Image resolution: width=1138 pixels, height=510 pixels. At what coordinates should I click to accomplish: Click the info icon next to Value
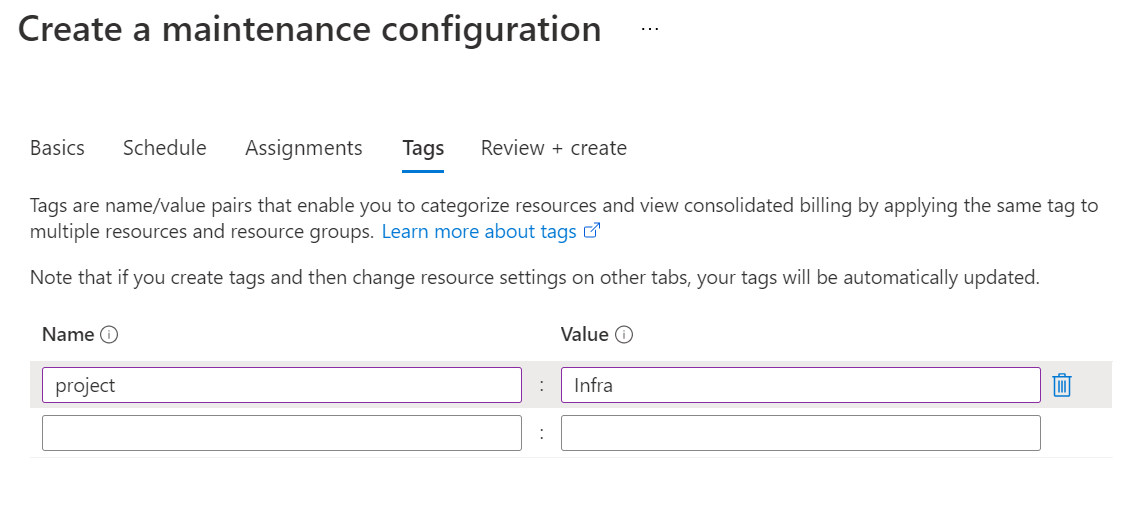[x=624, y=335]
